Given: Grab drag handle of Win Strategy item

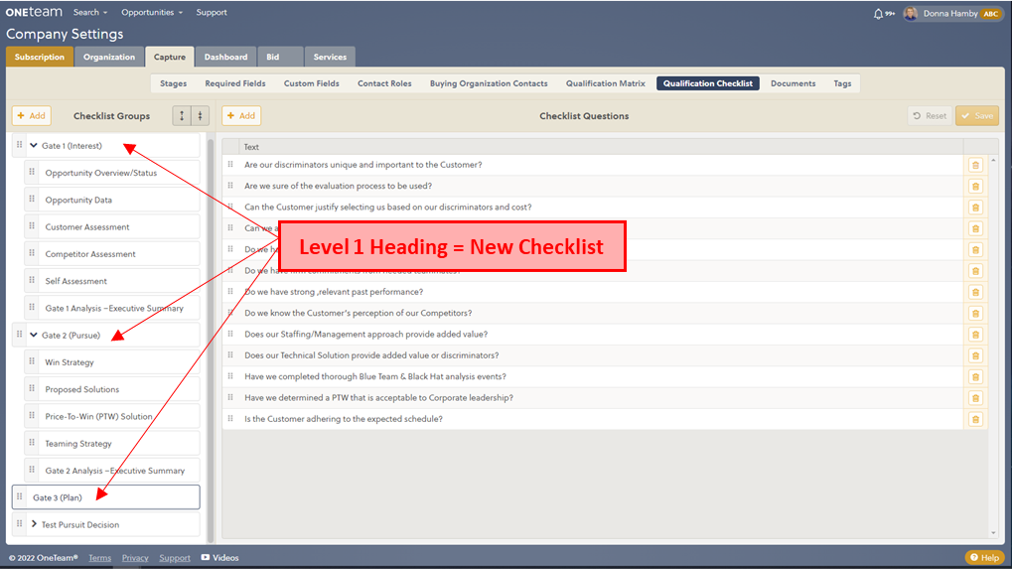Looking at the screenshot, I should pyautogui.click(x=32, y=361).
